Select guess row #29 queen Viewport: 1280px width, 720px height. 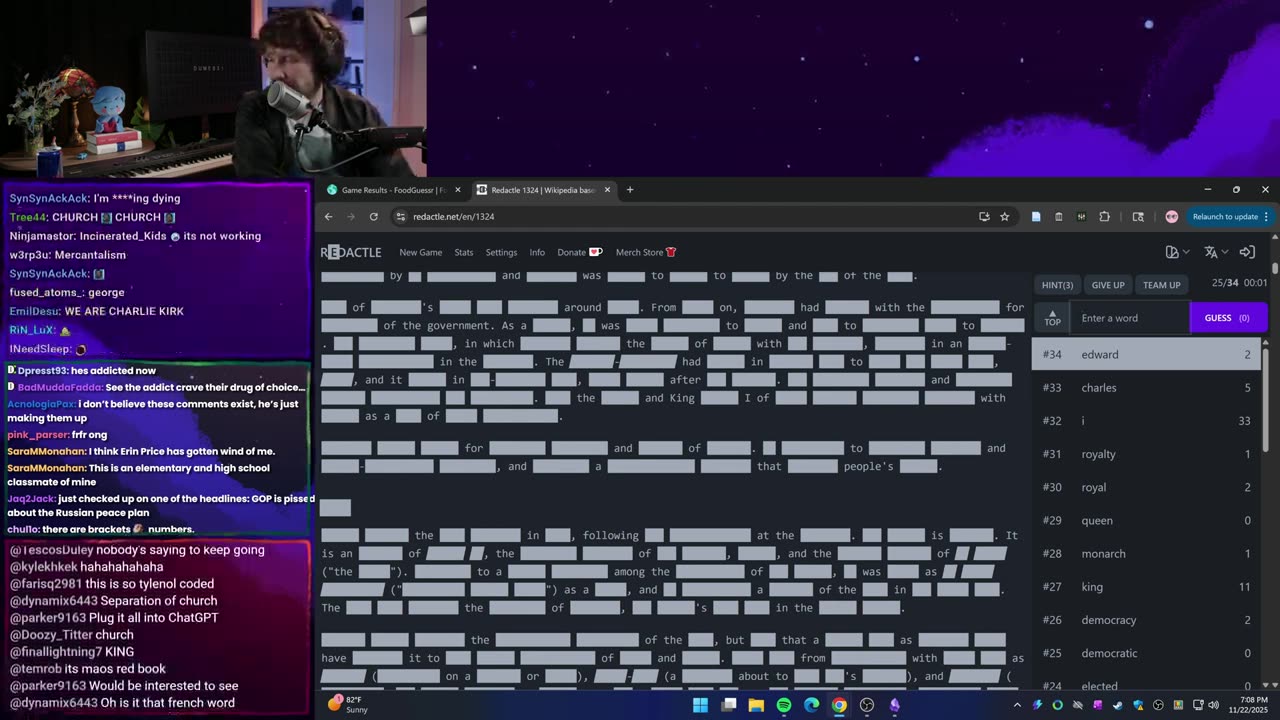coord(1146,520)
